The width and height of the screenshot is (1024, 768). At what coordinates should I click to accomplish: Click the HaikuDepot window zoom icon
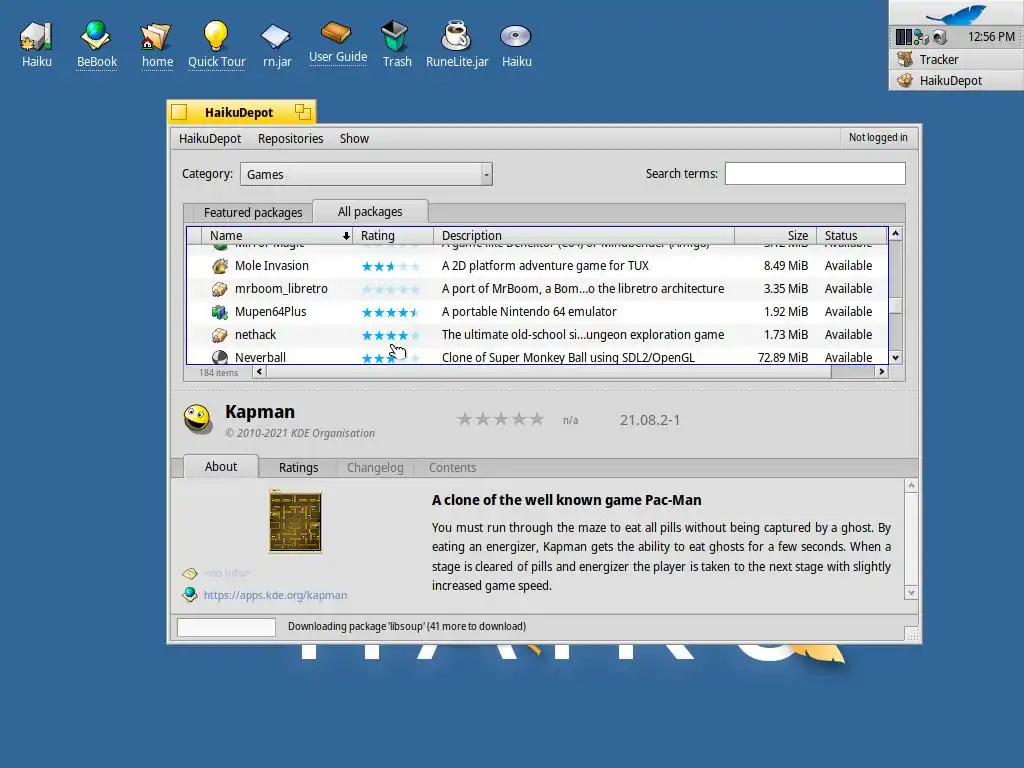point(302,112)
